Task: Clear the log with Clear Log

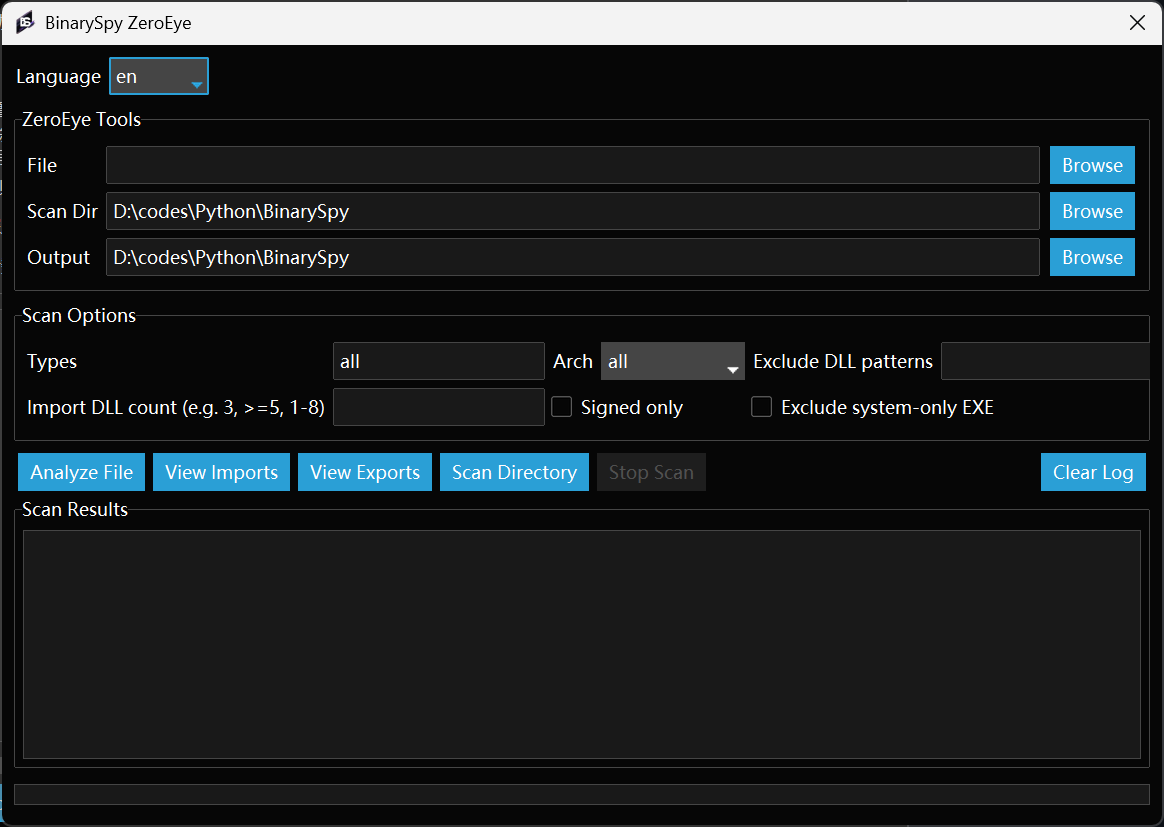Action: (1093, 472)
